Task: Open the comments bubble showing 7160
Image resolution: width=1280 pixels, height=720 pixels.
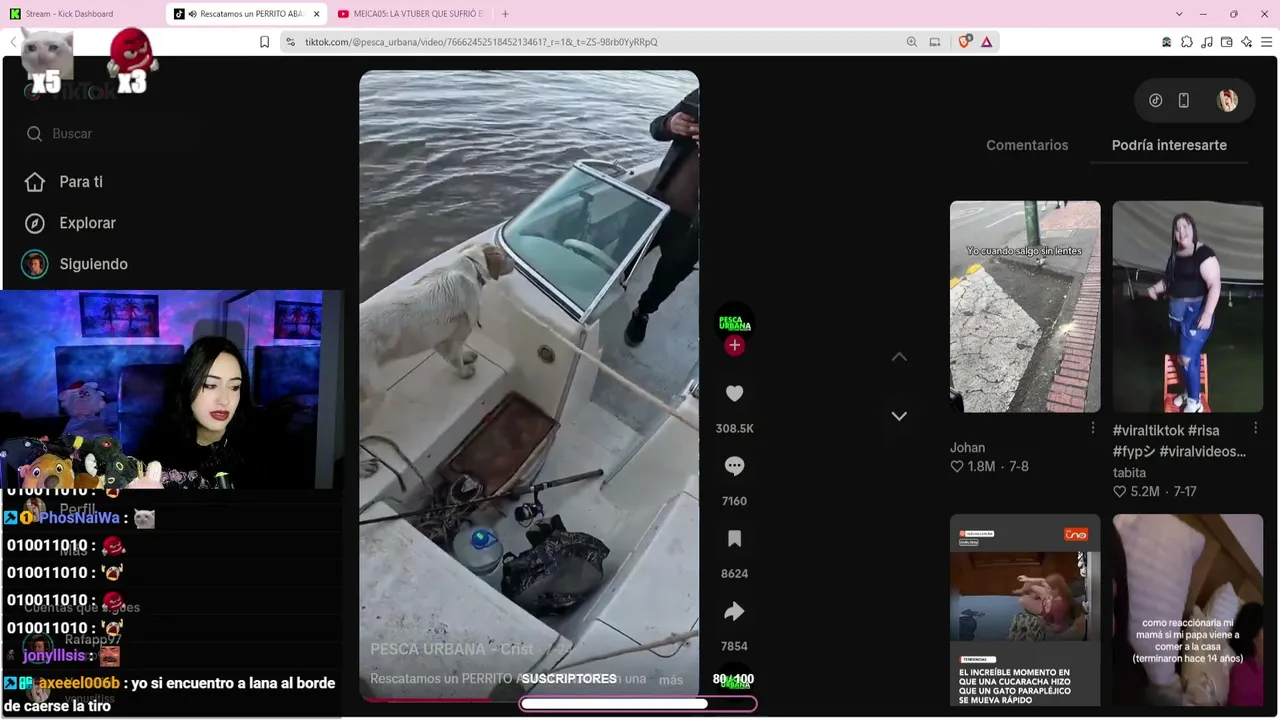Action: [x=734, y=466]
